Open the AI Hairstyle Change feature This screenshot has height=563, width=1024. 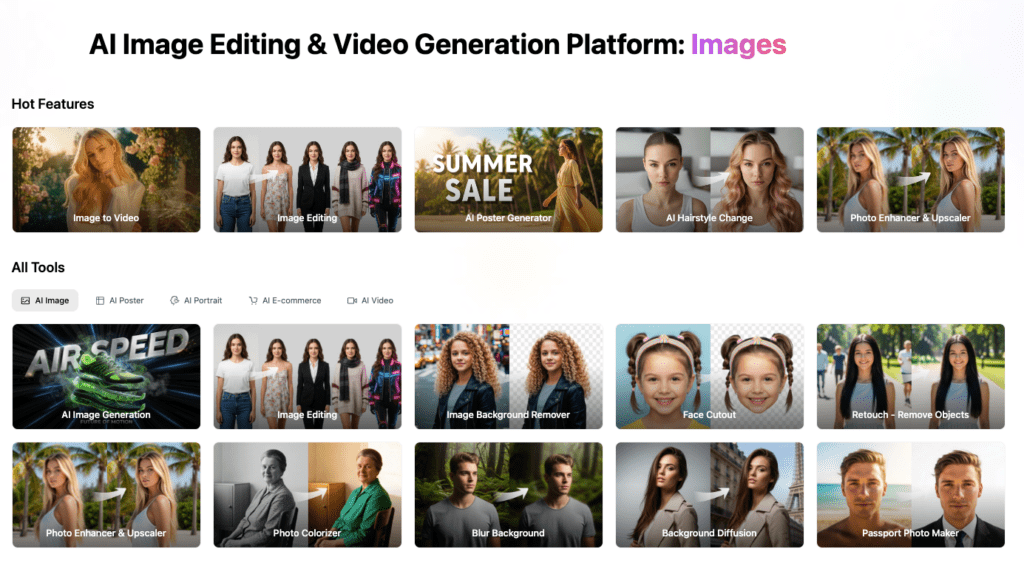709,180
